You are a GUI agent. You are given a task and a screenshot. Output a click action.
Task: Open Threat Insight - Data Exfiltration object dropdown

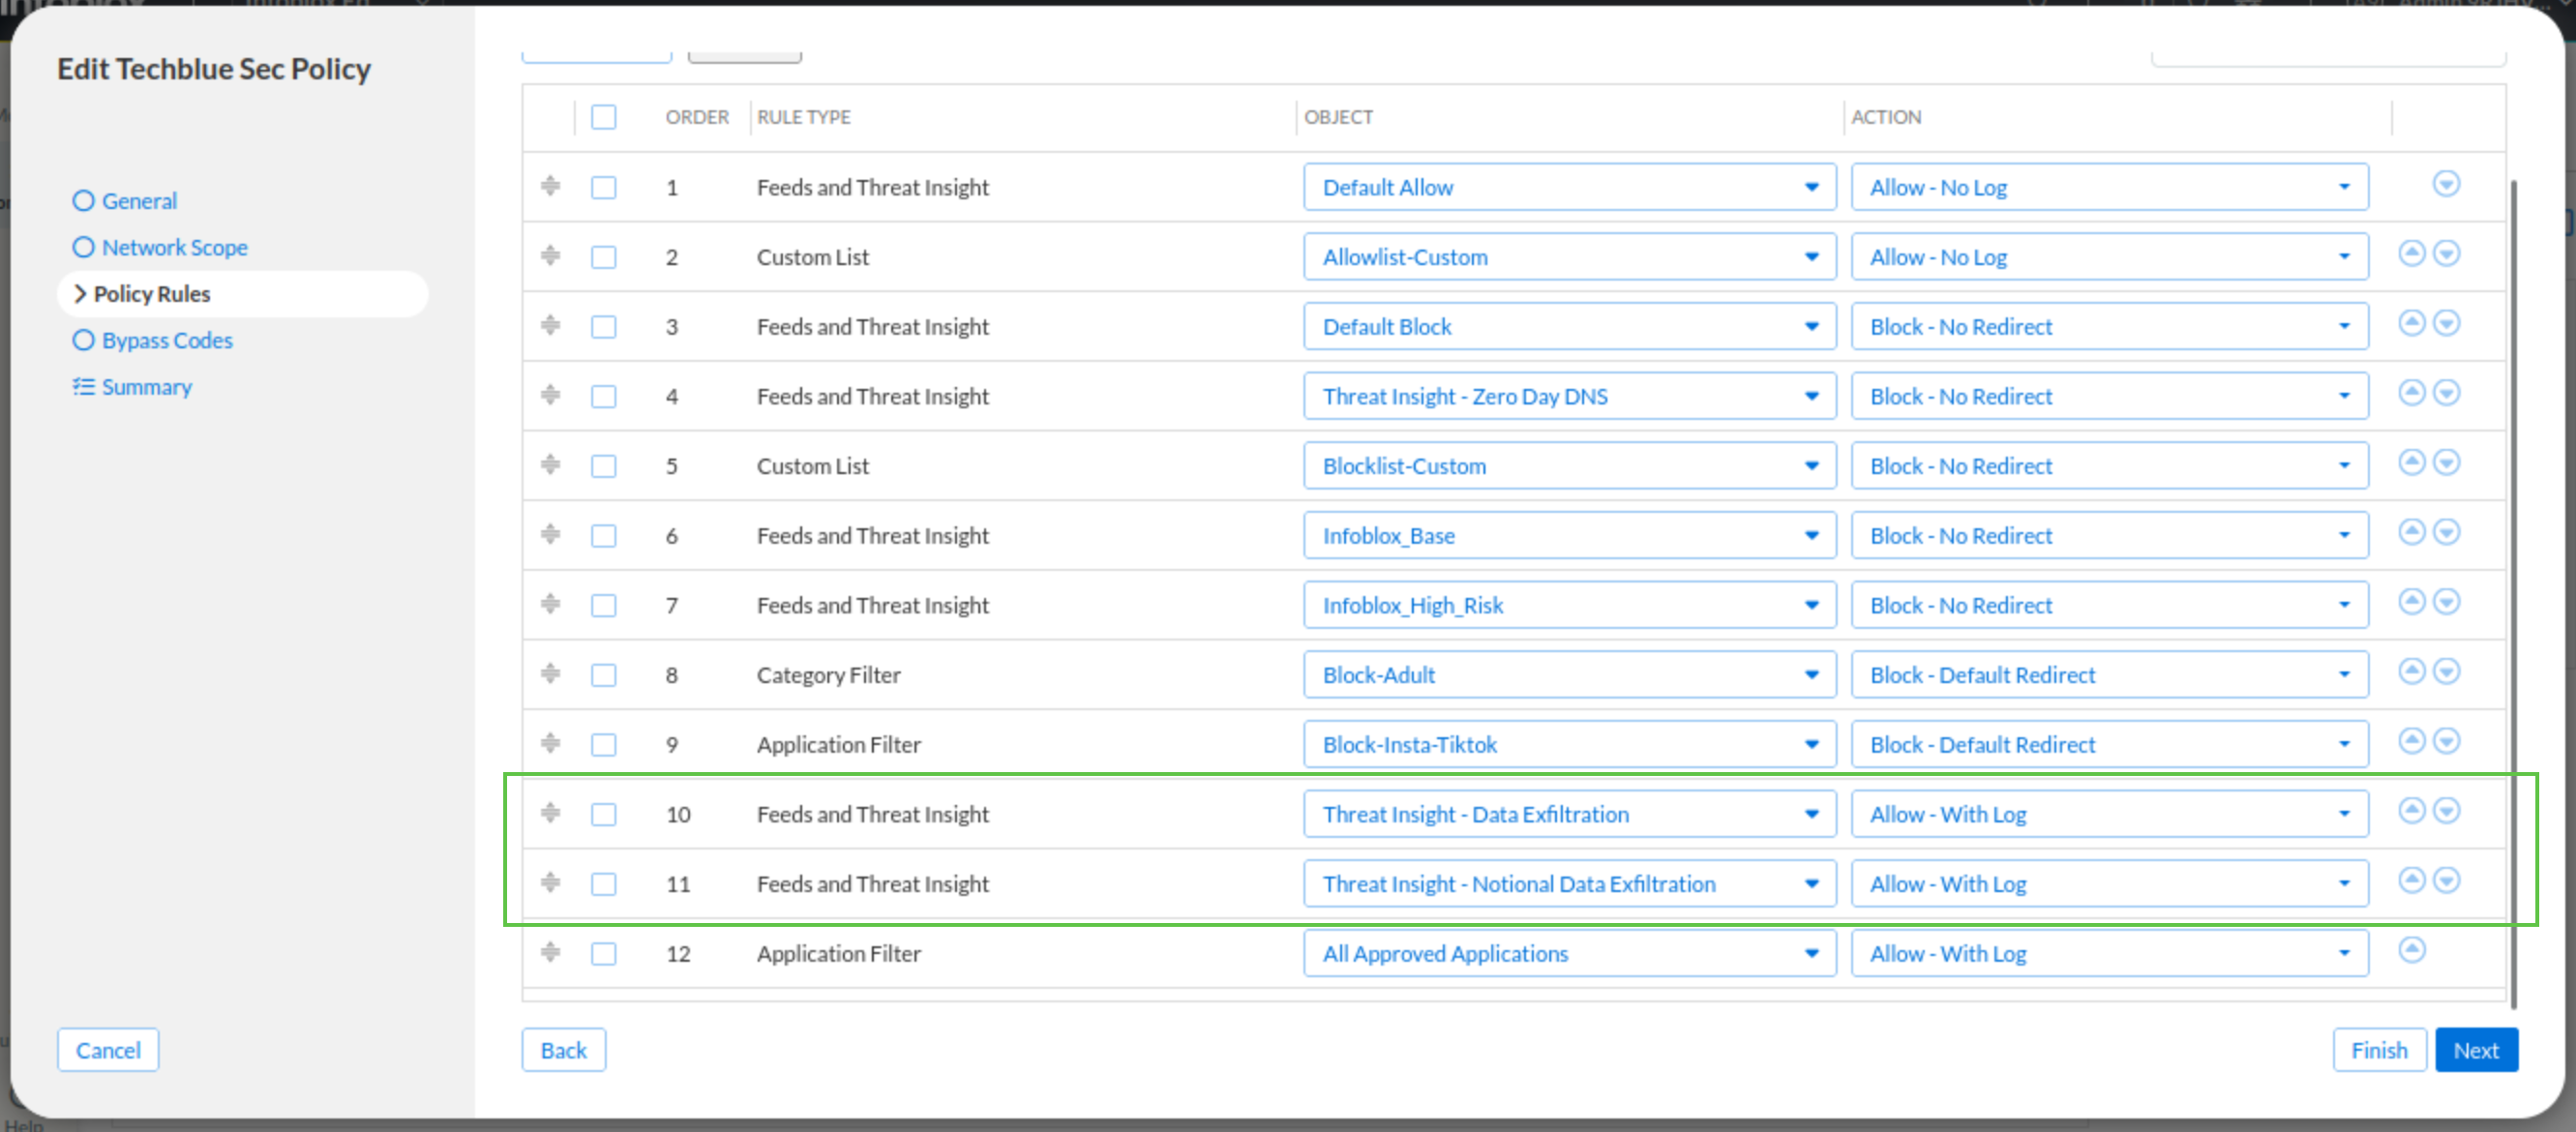pyautogui.click(x=1568, y=814)
